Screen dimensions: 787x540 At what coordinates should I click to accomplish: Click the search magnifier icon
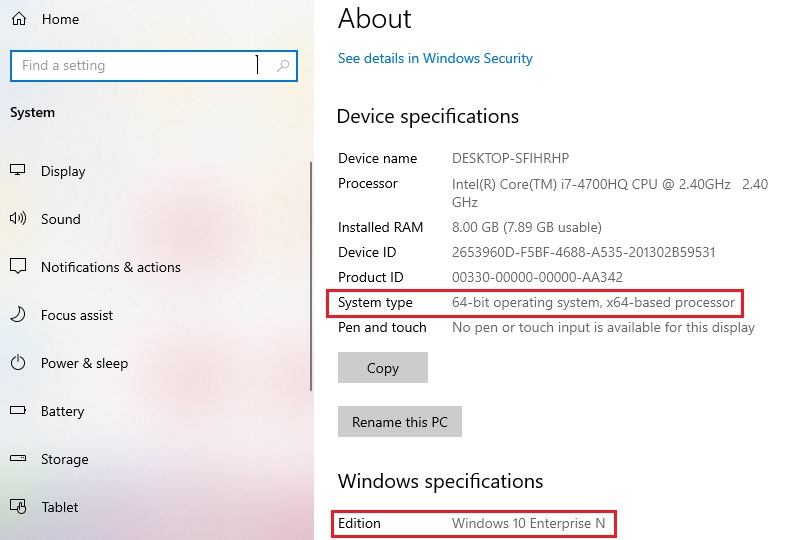tap(283, 66)
